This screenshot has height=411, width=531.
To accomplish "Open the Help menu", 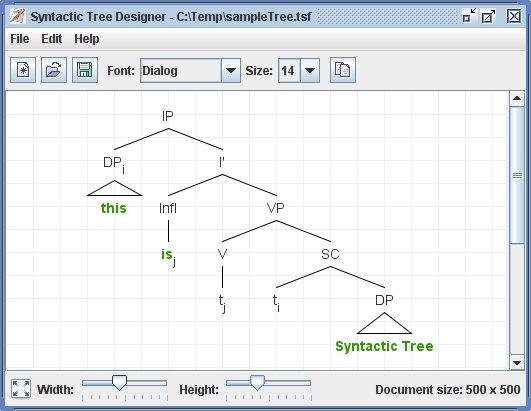I will [87, 39].
